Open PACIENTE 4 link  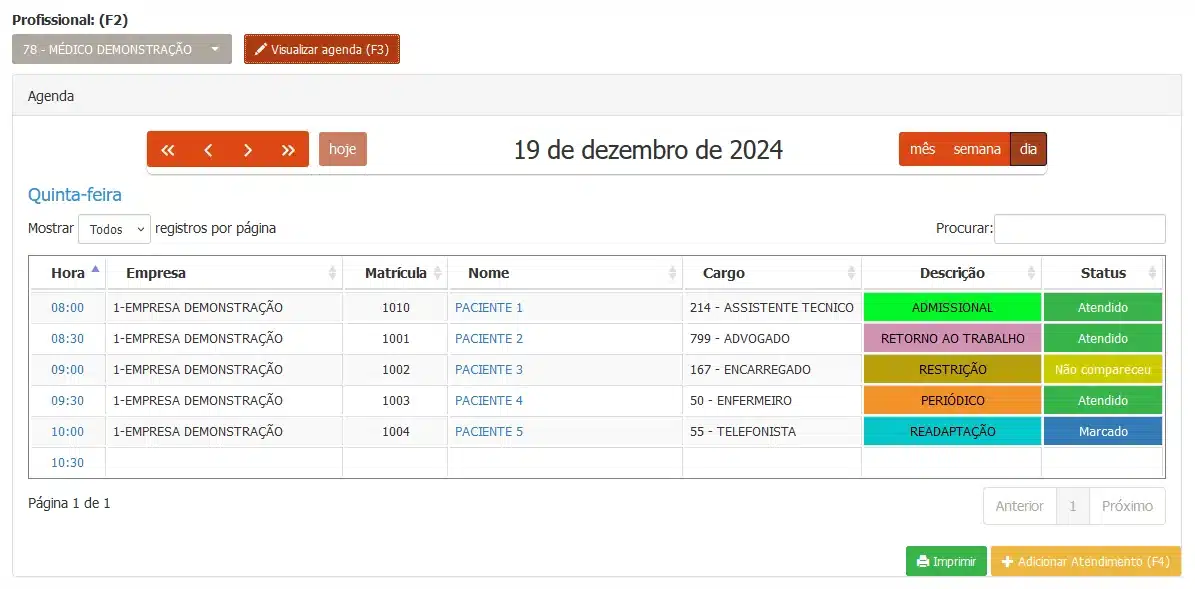click(x=489, y=400)
